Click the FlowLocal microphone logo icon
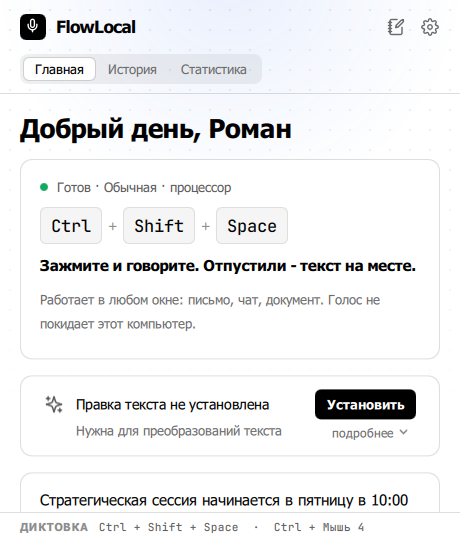 pyautogui.click(x=33, y=27)
